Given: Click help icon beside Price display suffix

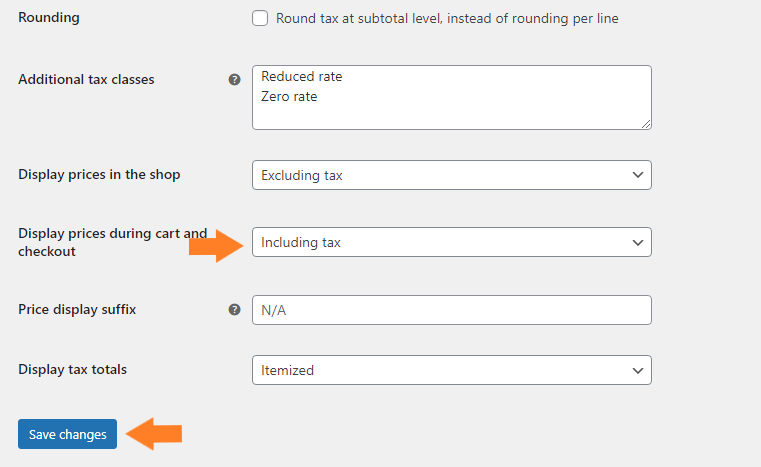Looking at the screenshot, I should [x=234, y=310].
